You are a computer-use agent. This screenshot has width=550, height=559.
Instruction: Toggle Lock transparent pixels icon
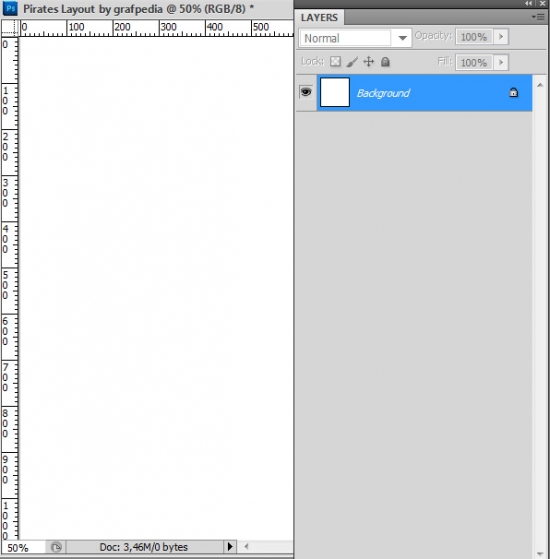point(335,62)
